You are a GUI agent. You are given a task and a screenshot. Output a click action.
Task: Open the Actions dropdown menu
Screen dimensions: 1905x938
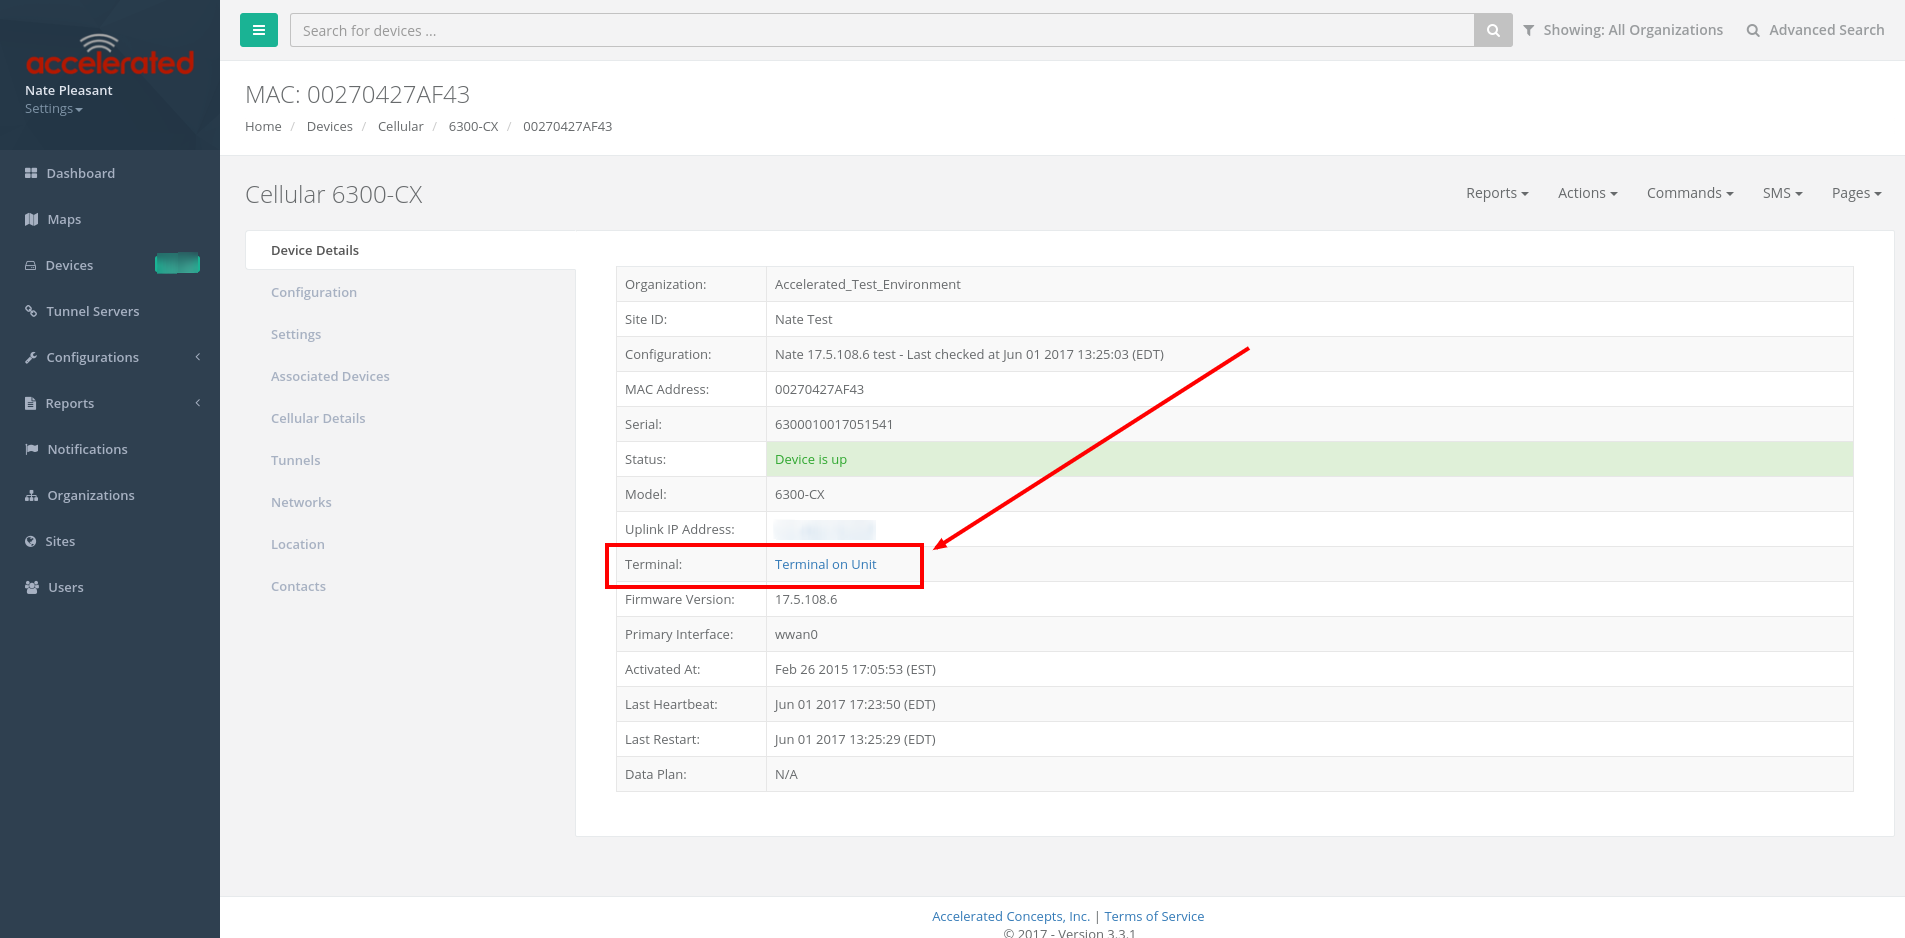[1587, 193]
